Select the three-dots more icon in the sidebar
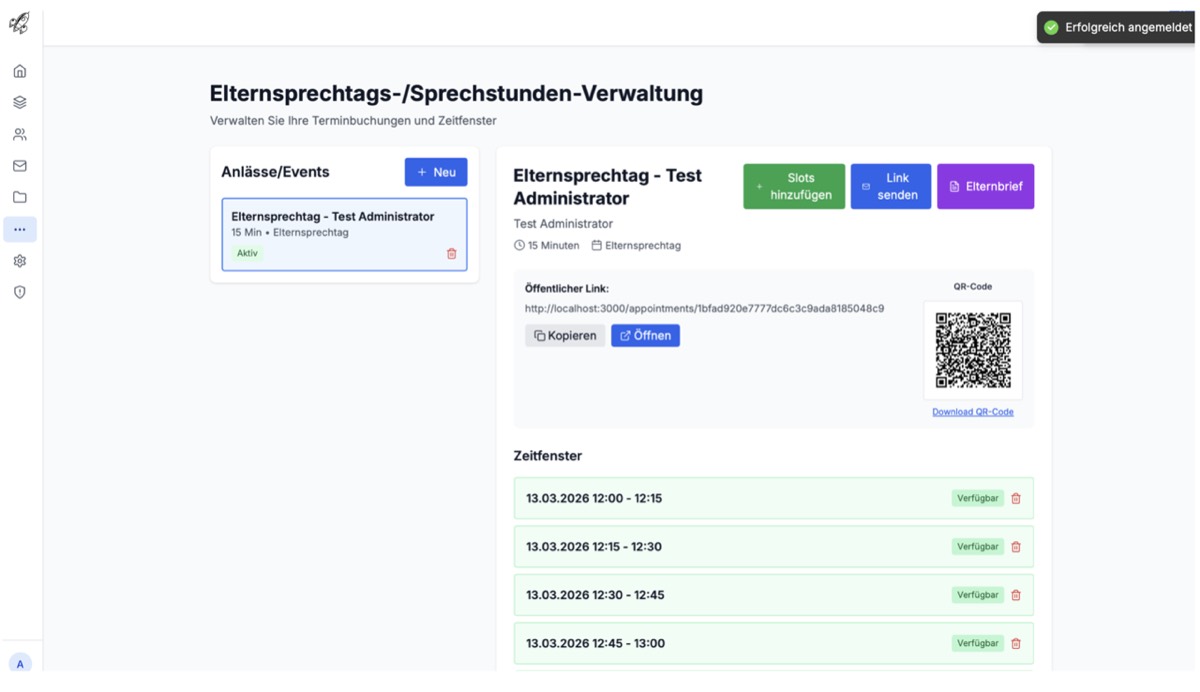 19,229
